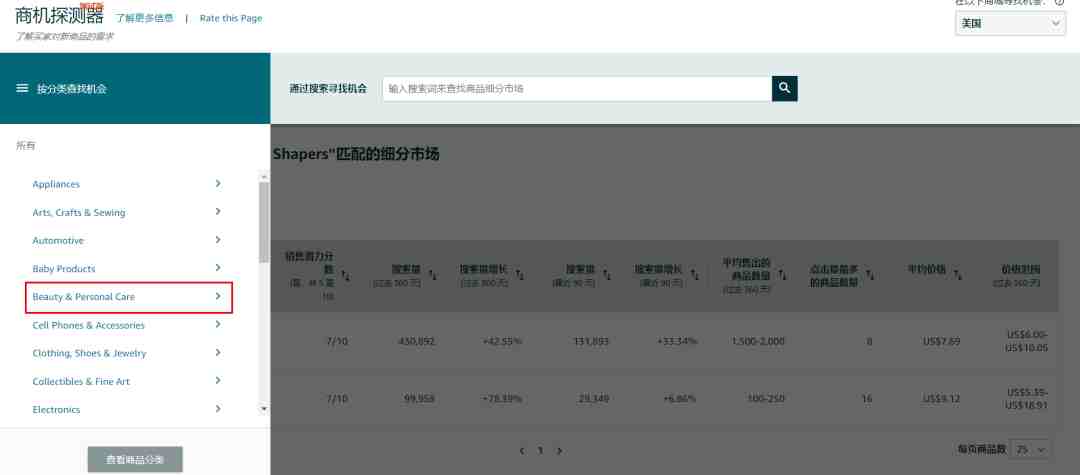
Task: Click the US$5.35-US$18.91 price range cell
Action: pyautogui.click(x=1027, y=399)
